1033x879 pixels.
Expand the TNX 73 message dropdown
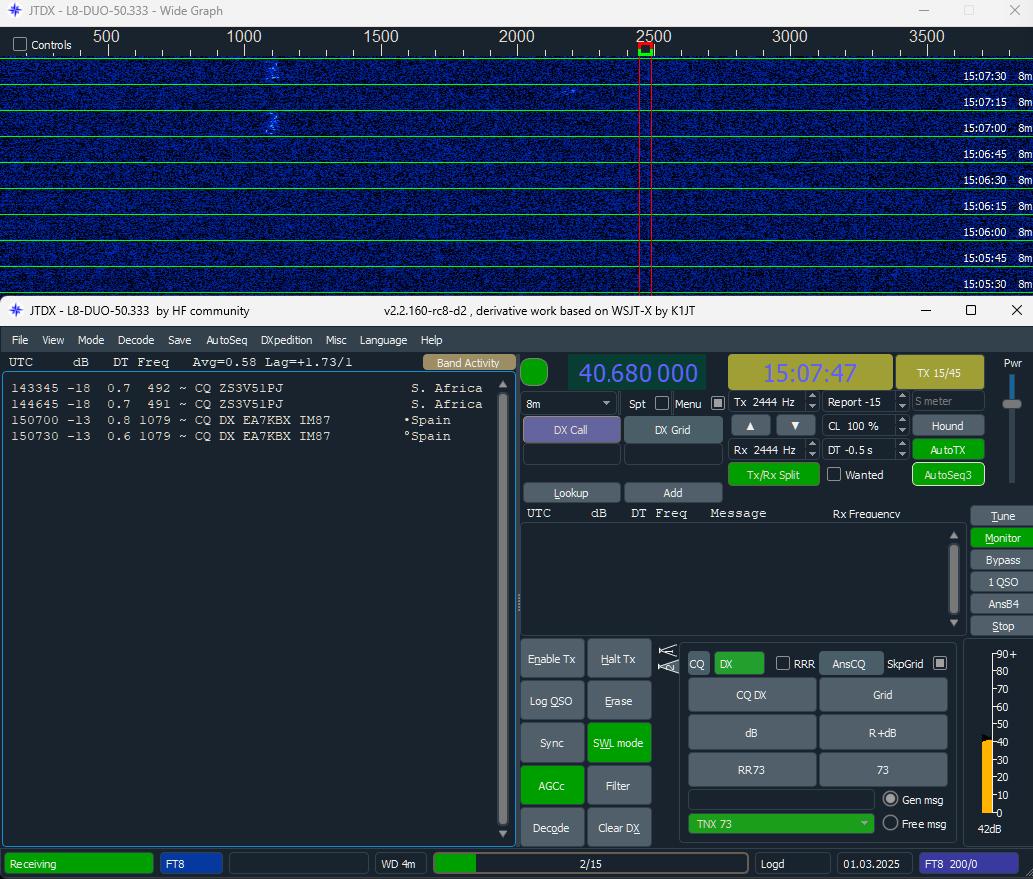click(781, 824)
